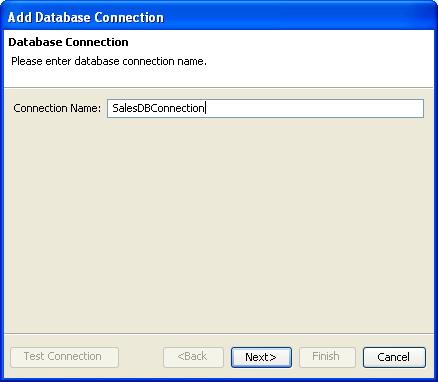
Task: Click the "Connection Name:" label
Action: [x=57, y=108]
